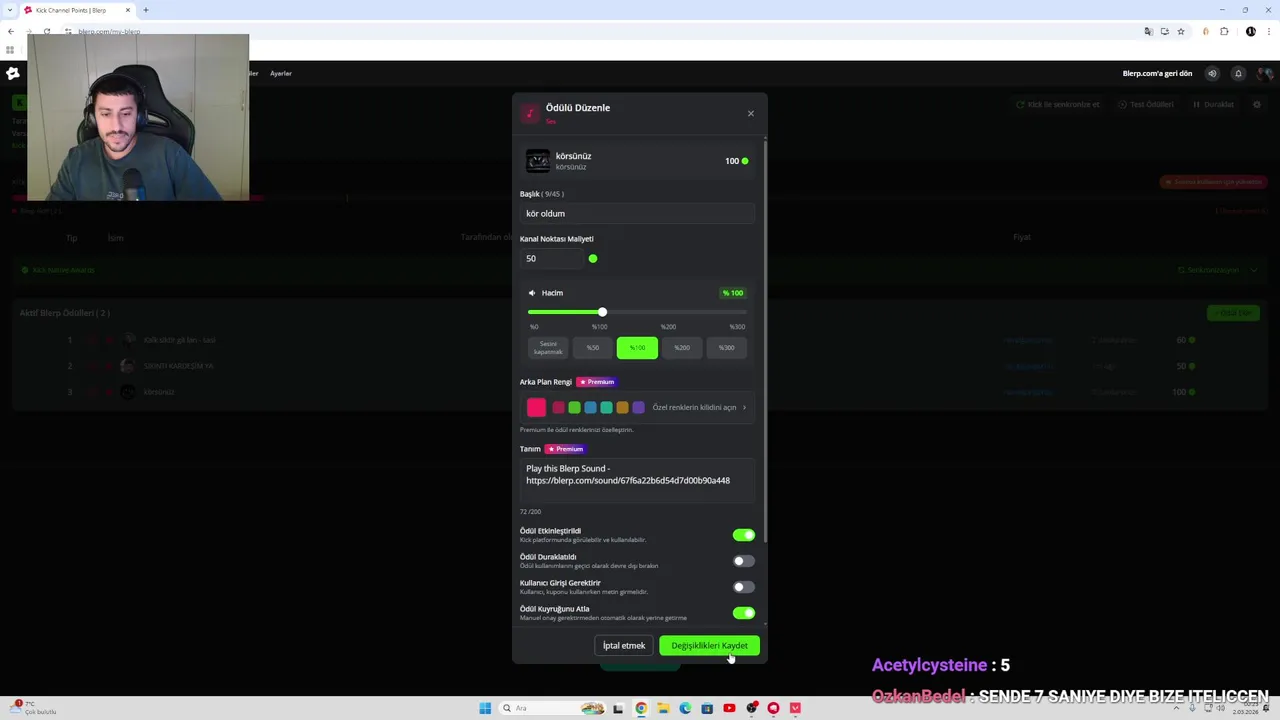Open Microsoft Edge from the taskbar
This screenshot has width=1280, height=720.
(x=685, y=708)
